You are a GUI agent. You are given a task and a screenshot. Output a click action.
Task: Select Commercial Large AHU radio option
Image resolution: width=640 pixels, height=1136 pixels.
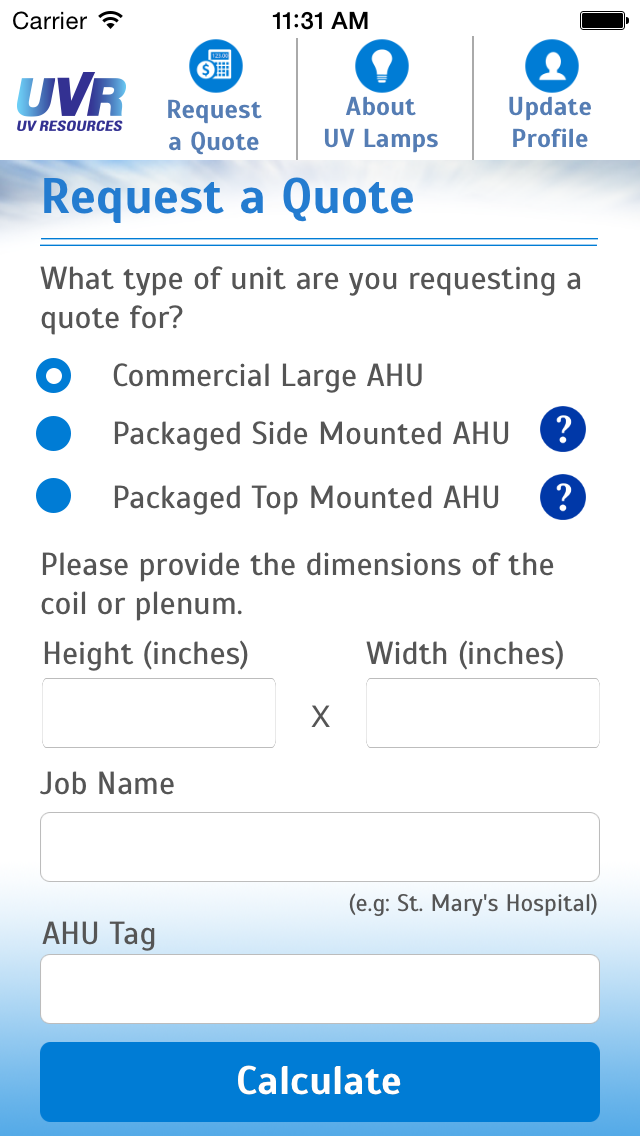(54, 376)
